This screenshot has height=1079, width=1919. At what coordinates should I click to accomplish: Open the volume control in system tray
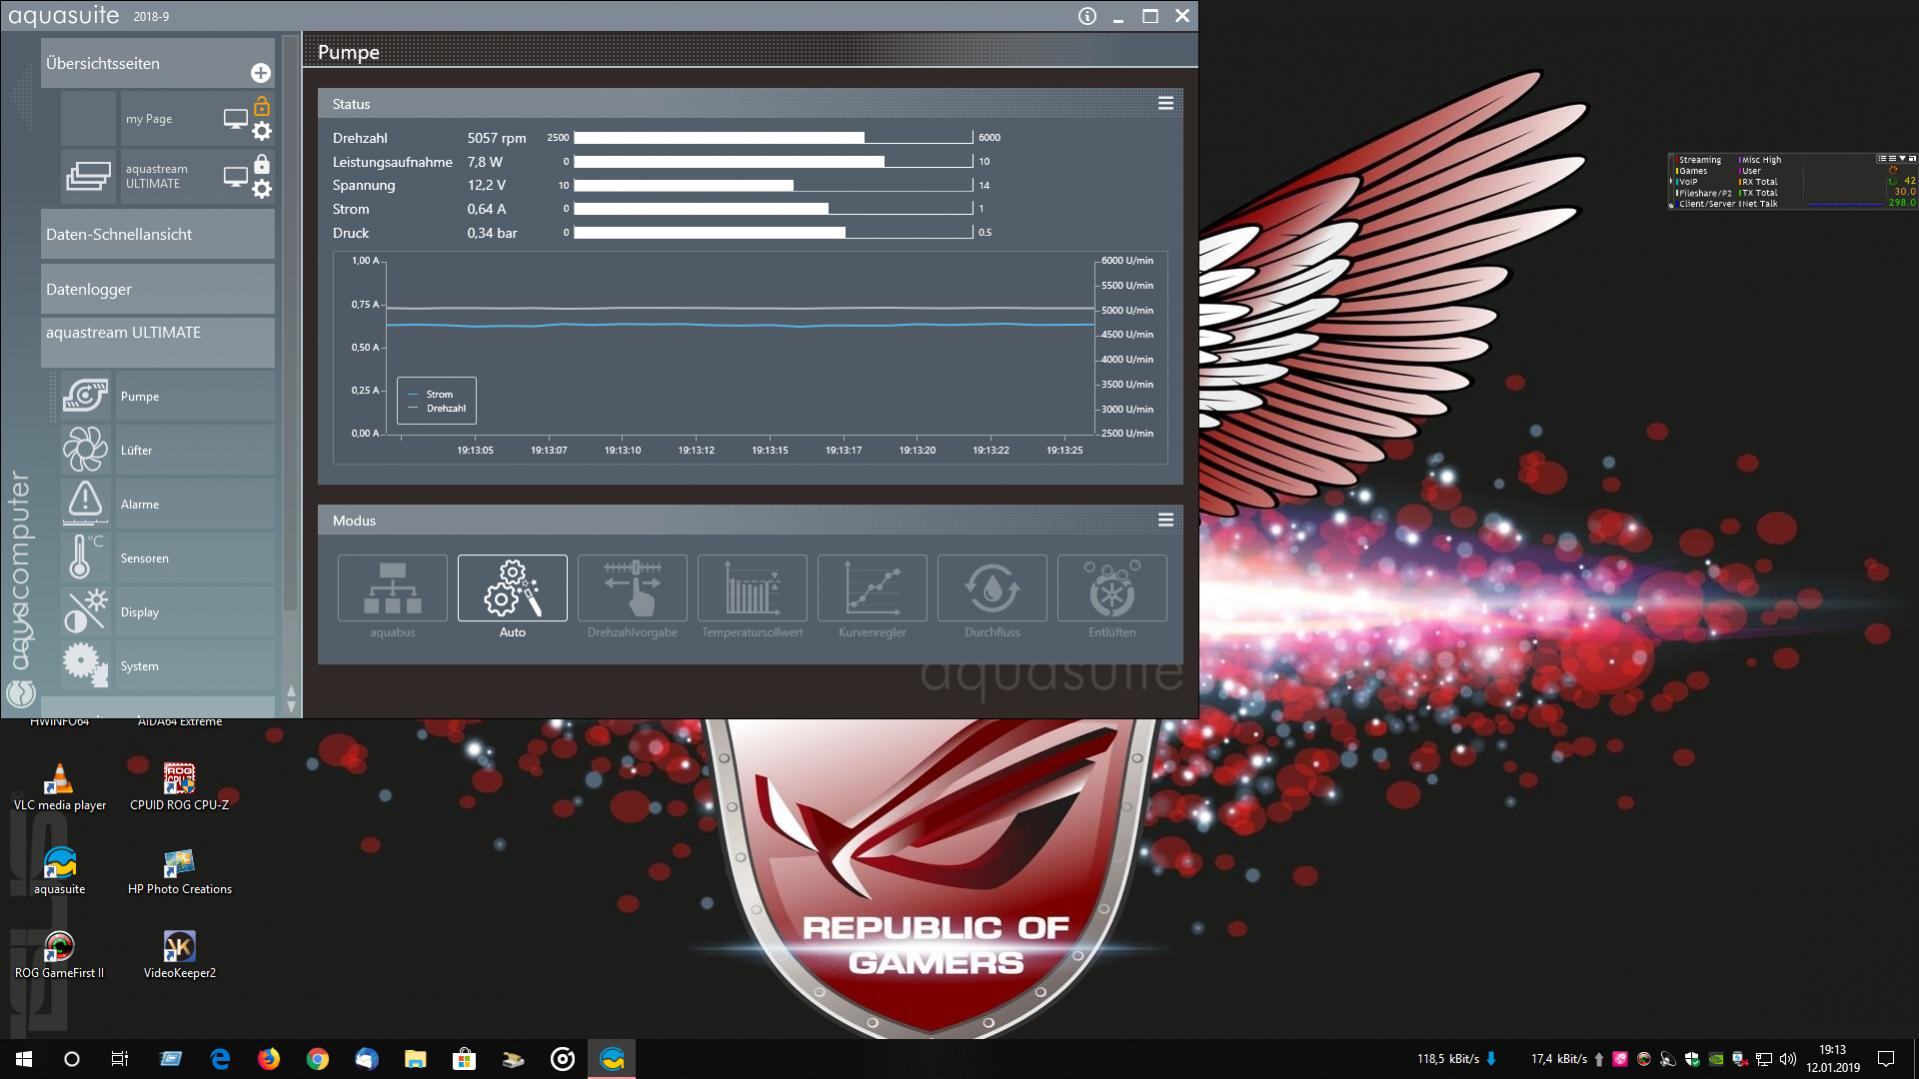[1787, 1059]
